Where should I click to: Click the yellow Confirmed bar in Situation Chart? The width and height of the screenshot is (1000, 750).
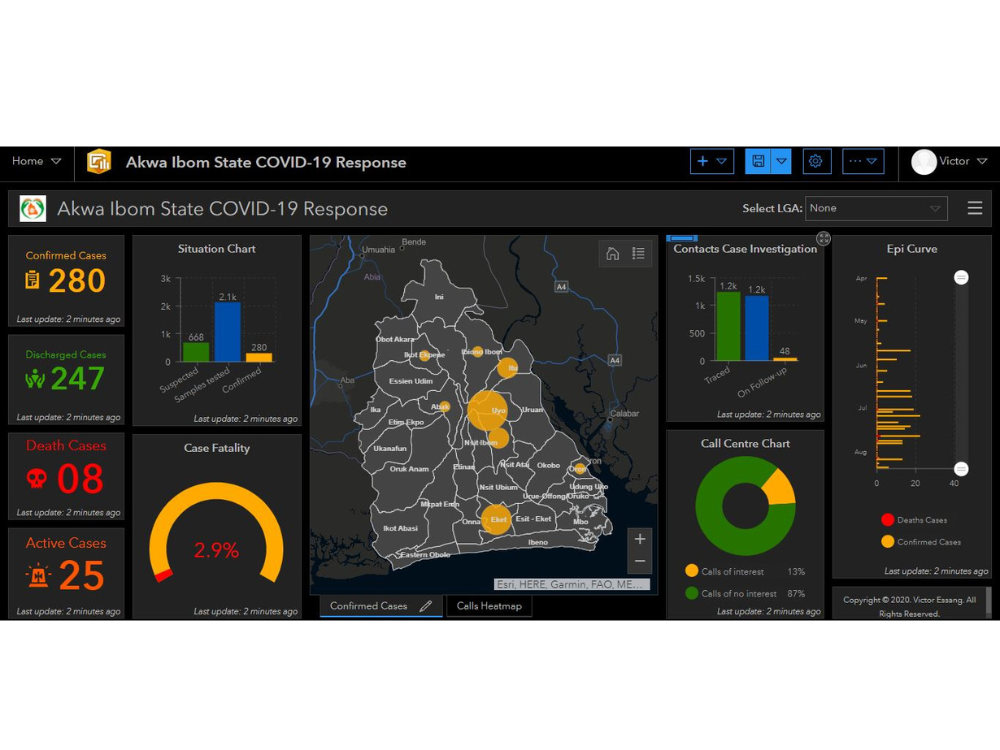click(x=259, y=358)
